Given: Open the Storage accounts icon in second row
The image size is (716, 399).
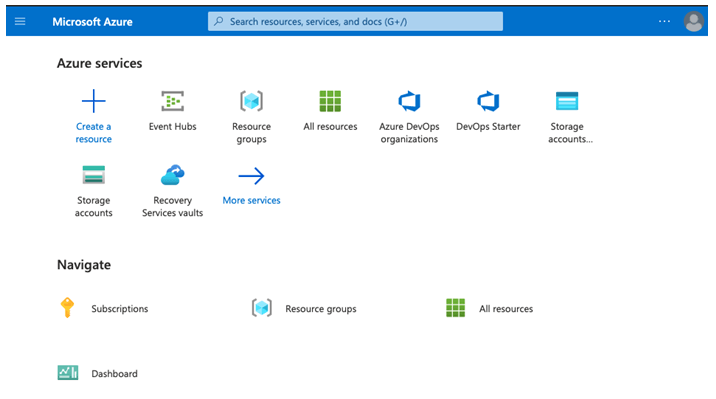Looking at the screenshot, I should coord(94,175).
